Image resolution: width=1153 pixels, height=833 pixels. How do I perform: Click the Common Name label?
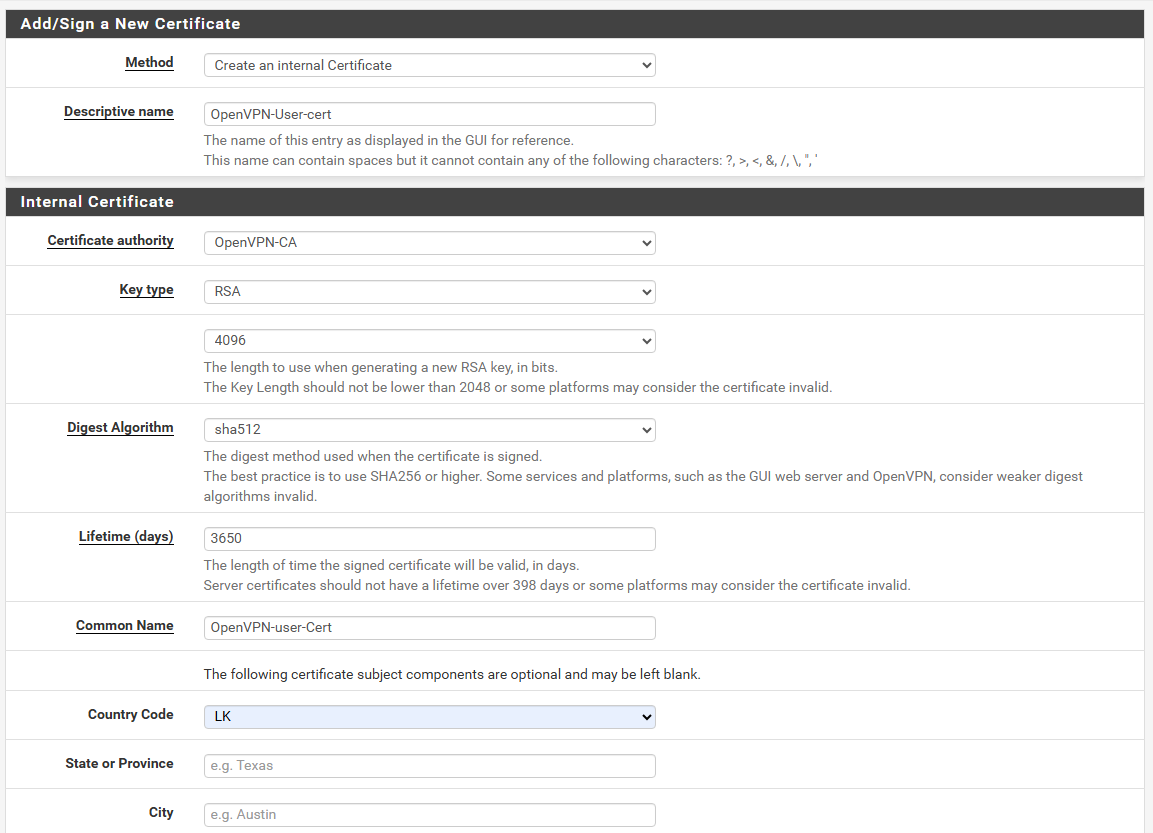124,625
